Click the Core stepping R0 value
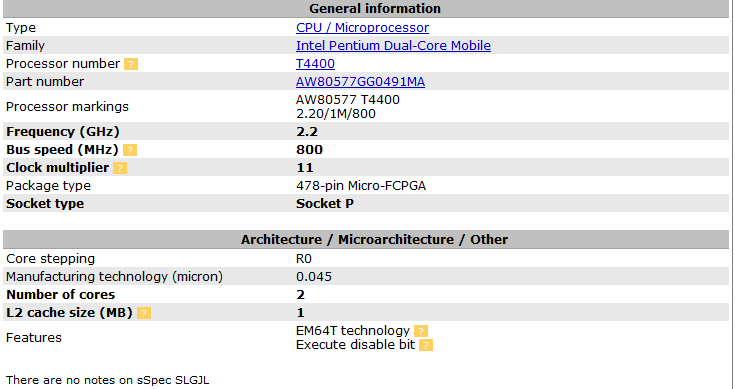735x389 pixels. point(304,259)
